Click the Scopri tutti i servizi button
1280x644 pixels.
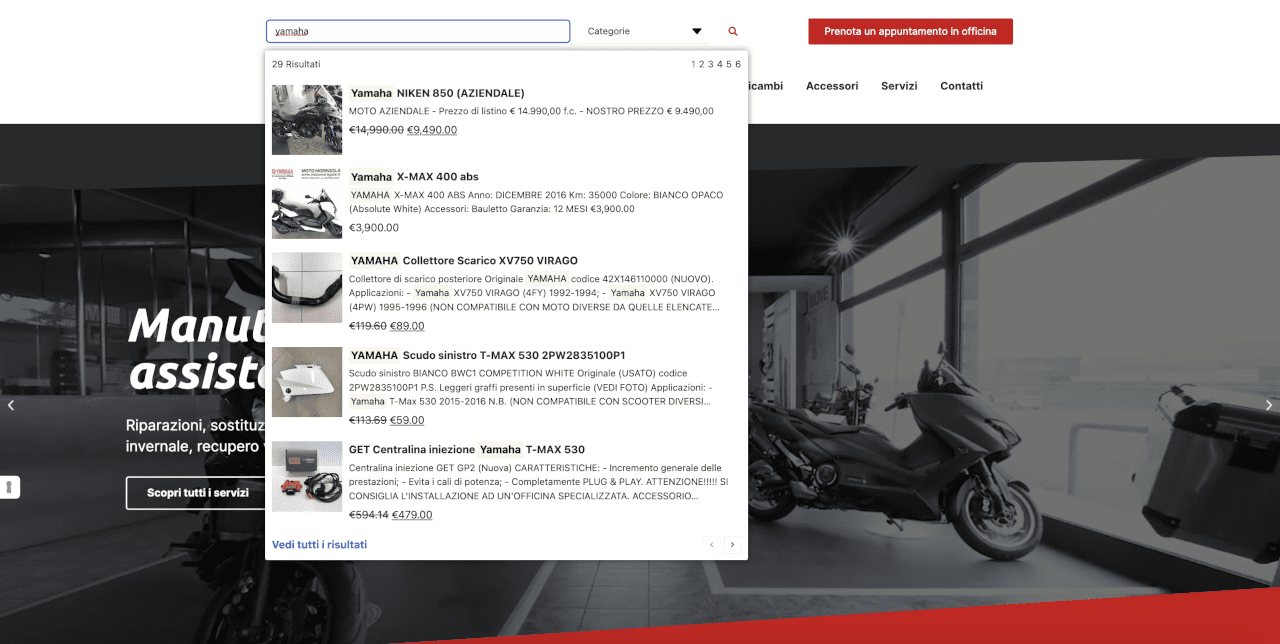coord(198,493)
